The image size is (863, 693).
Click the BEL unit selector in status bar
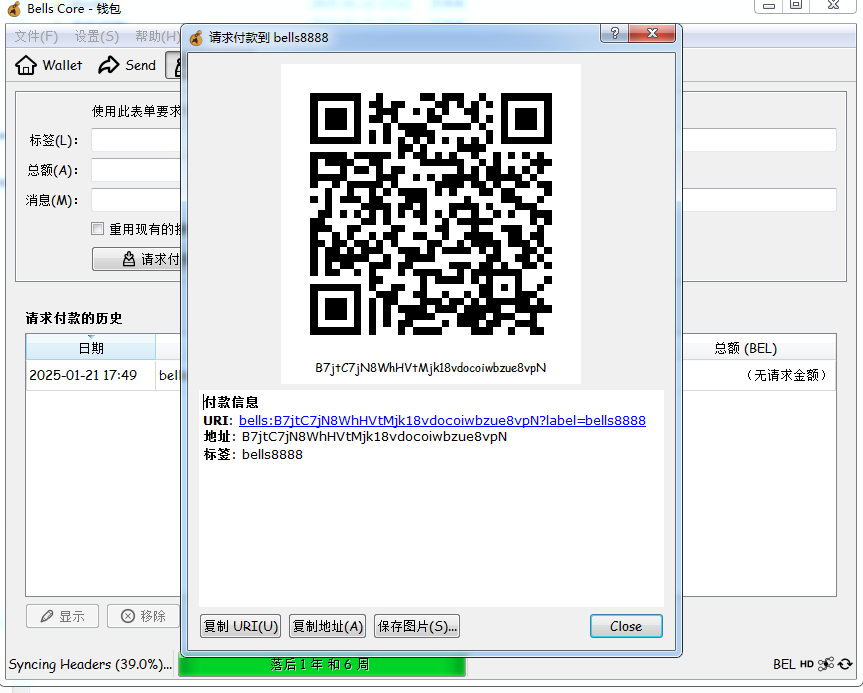(784, 664)
